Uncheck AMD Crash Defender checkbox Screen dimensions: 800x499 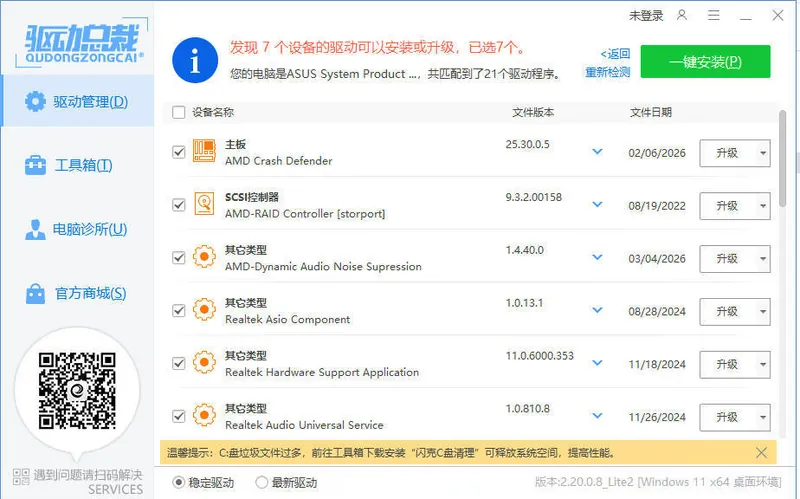click(179, 152)
